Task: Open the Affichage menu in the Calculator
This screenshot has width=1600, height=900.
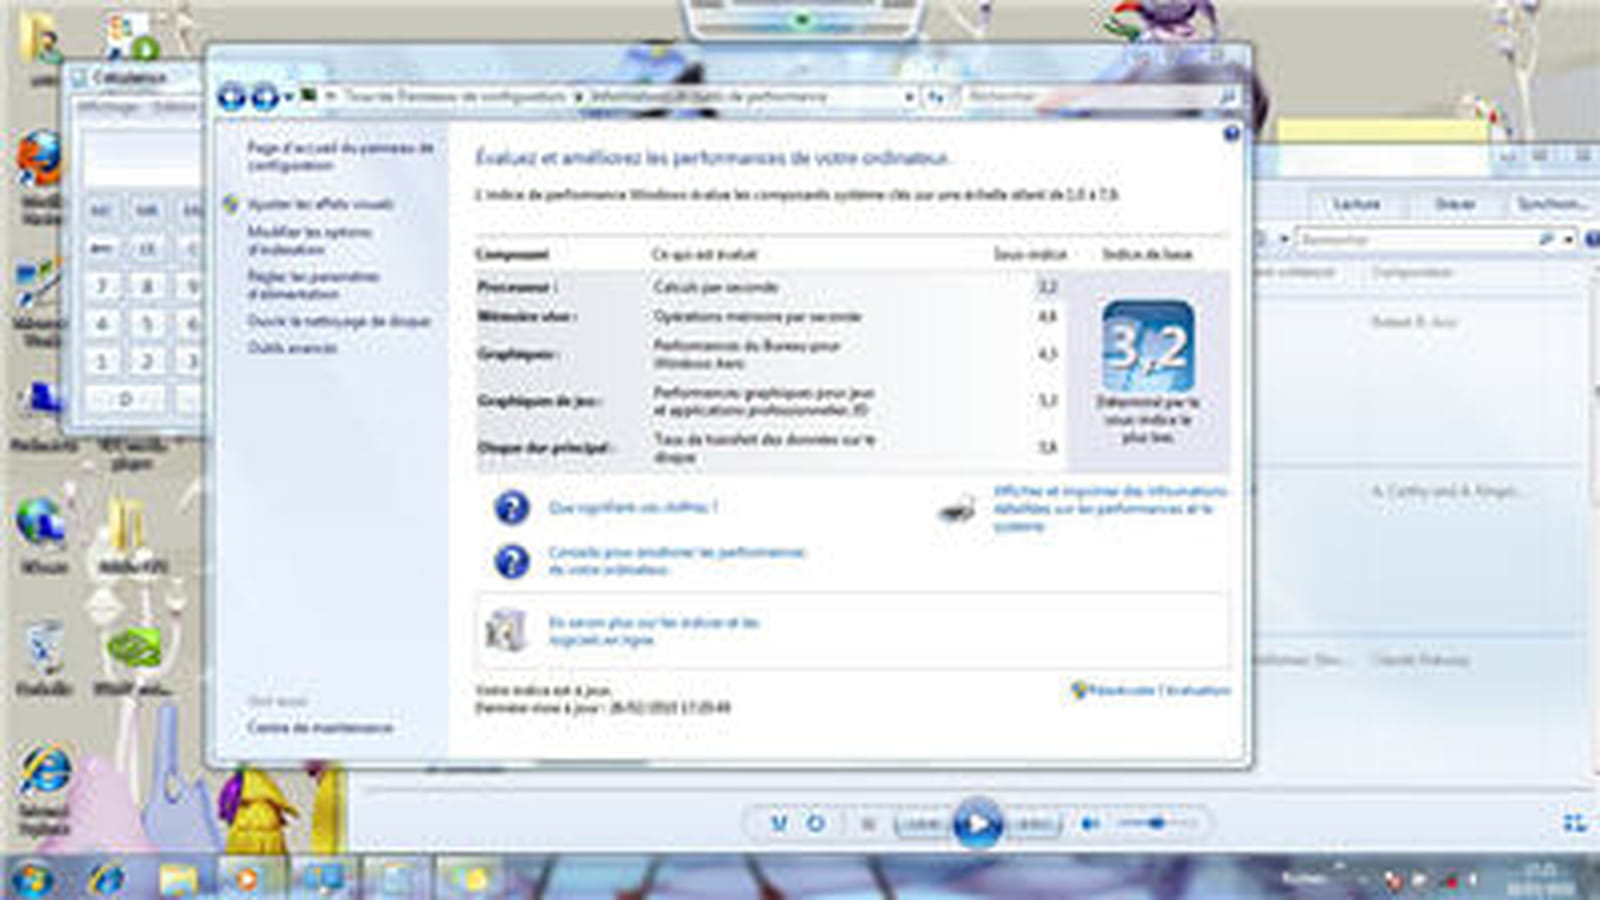Action: [110, 106]
